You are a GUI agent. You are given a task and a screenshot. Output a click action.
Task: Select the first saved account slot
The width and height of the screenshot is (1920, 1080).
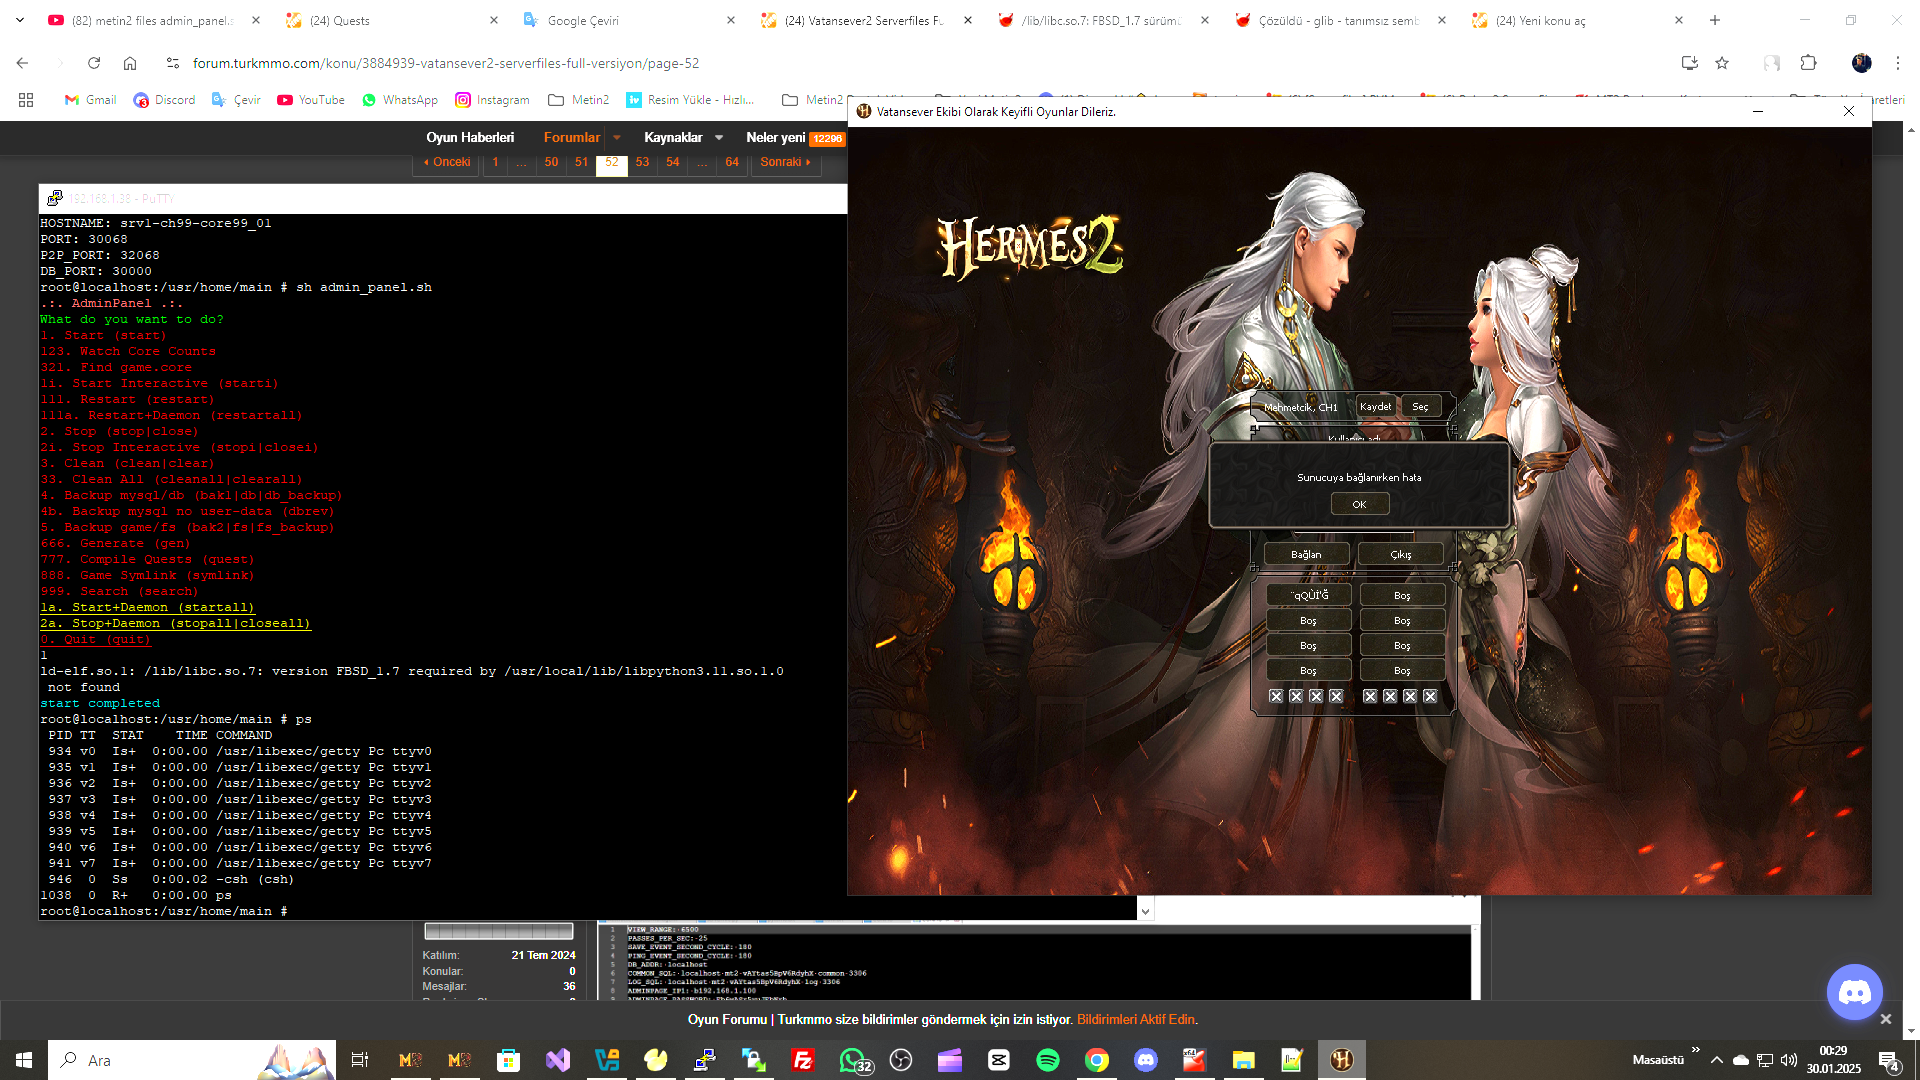coord(1309,595)
